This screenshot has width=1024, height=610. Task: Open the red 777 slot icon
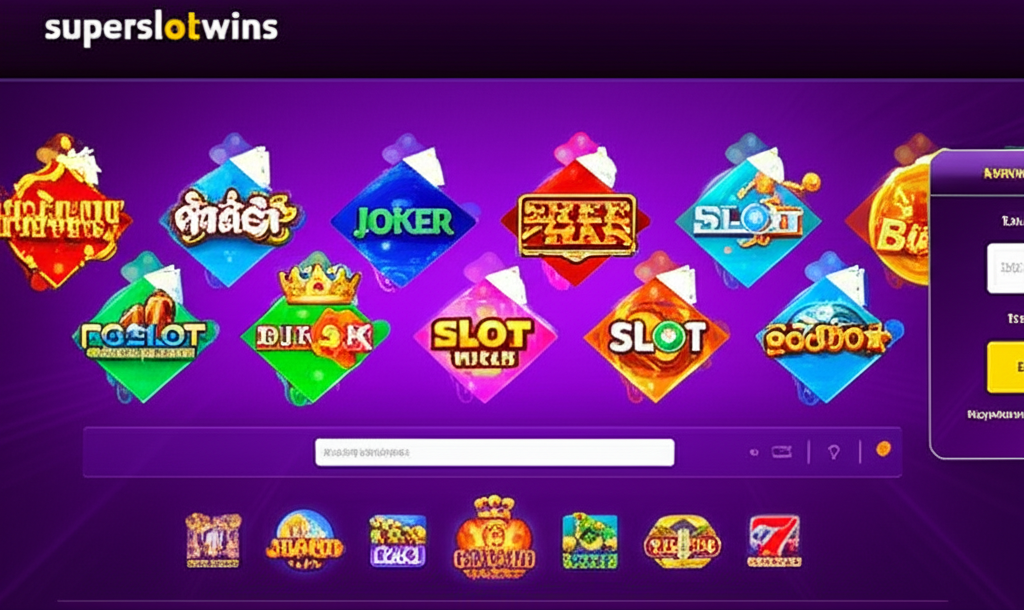(774, 541)
